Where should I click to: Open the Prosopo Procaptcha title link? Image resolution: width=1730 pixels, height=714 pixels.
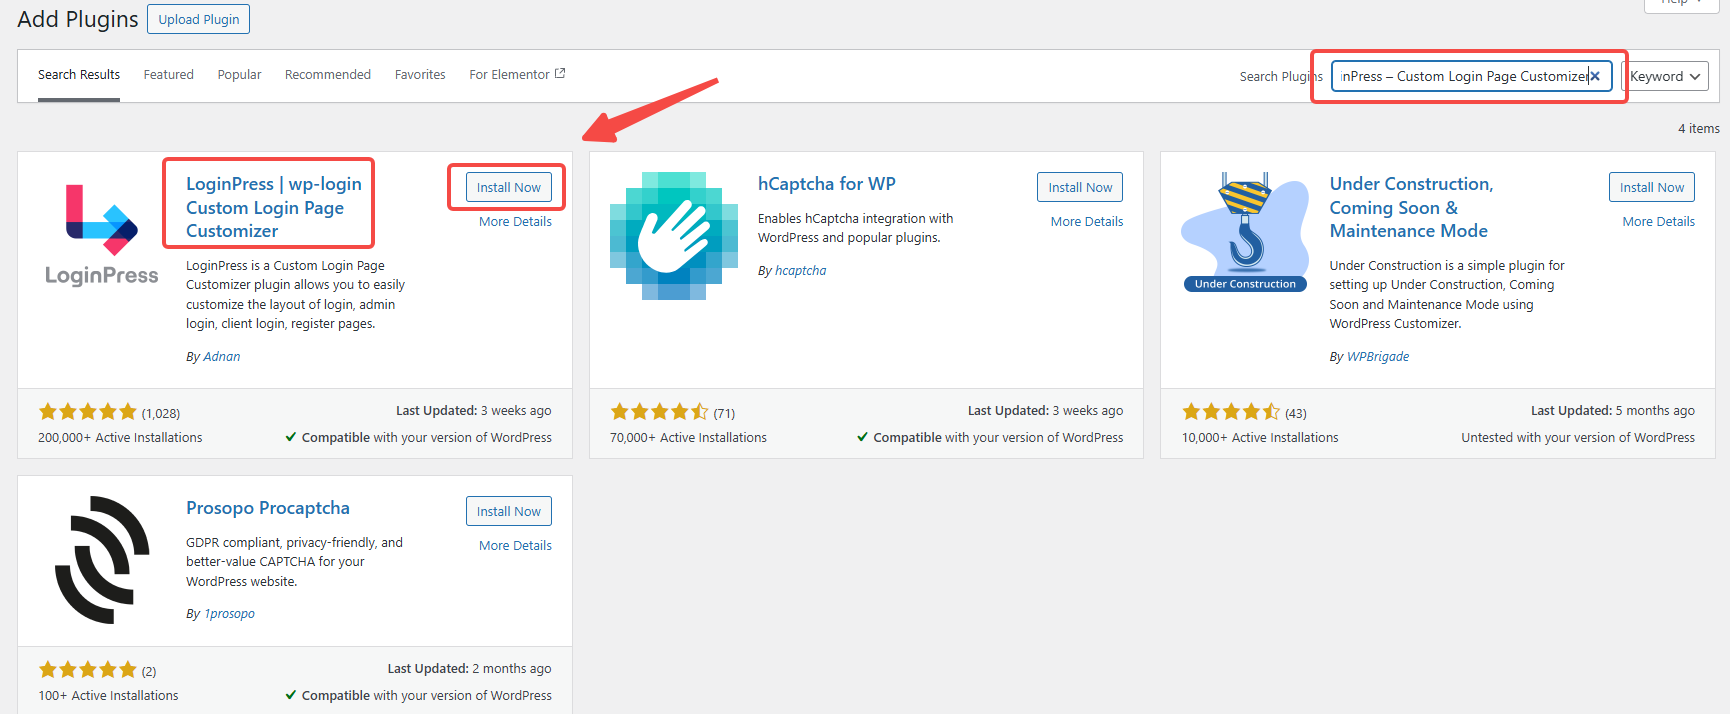click(x=268, y=508)
